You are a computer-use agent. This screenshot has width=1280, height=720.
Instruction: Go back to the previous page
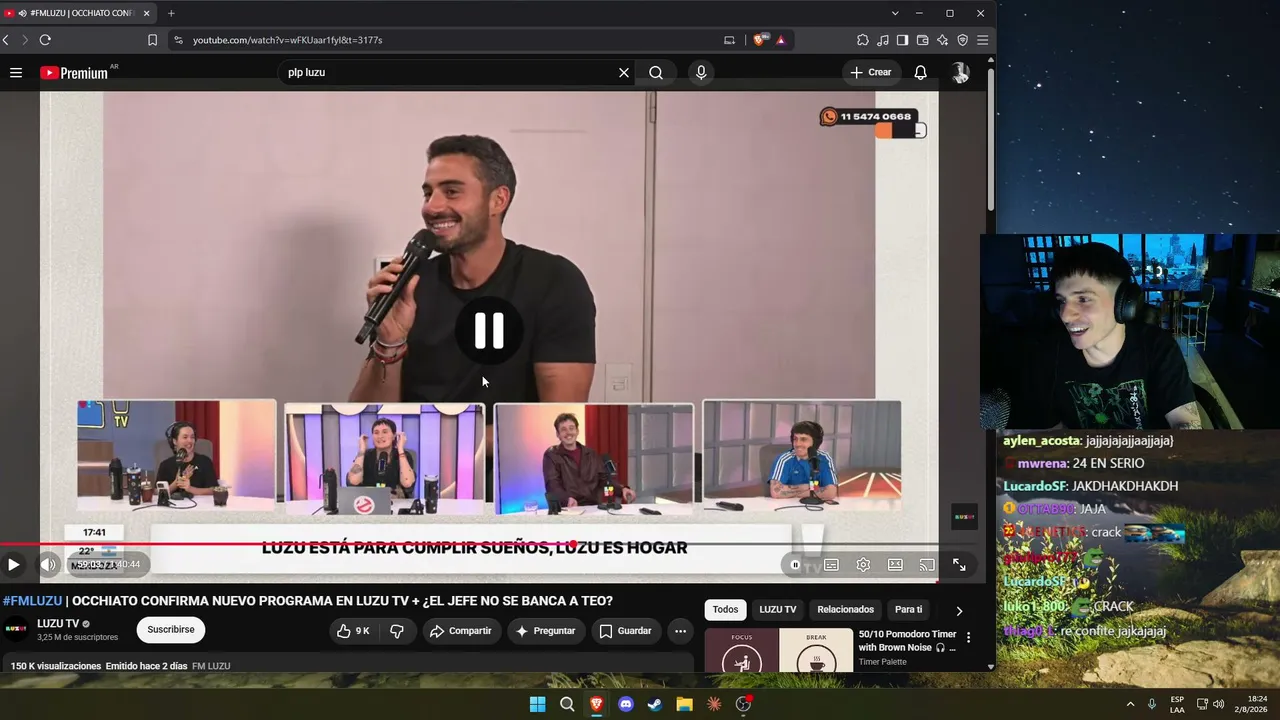pos(6,40)
